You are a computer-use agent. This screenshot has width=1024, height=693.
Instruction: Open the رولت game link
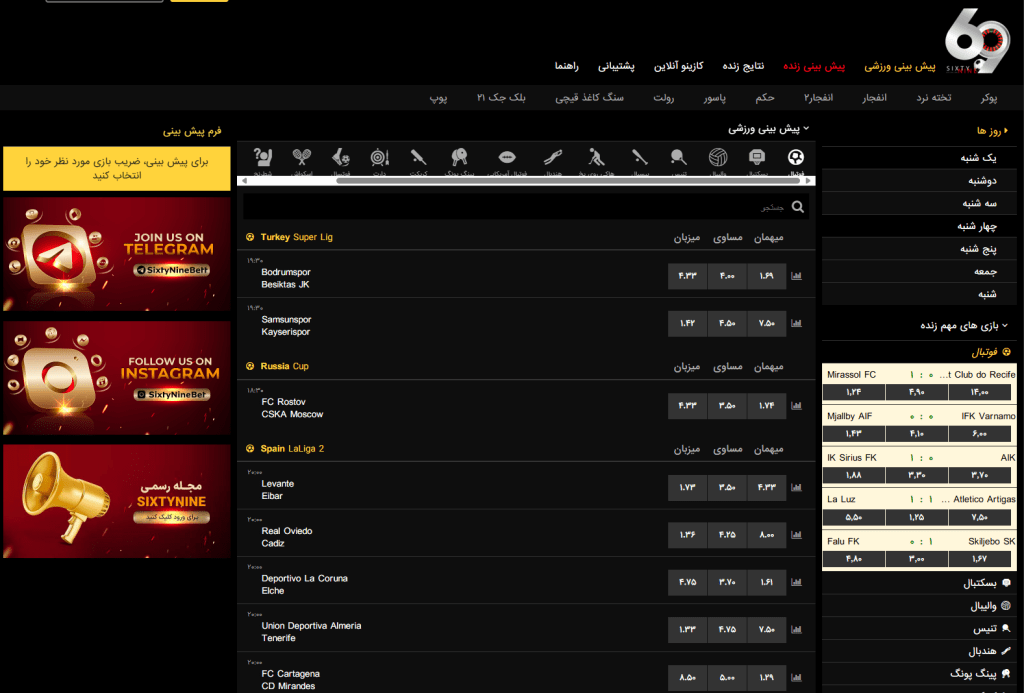(x=664, y=97)
